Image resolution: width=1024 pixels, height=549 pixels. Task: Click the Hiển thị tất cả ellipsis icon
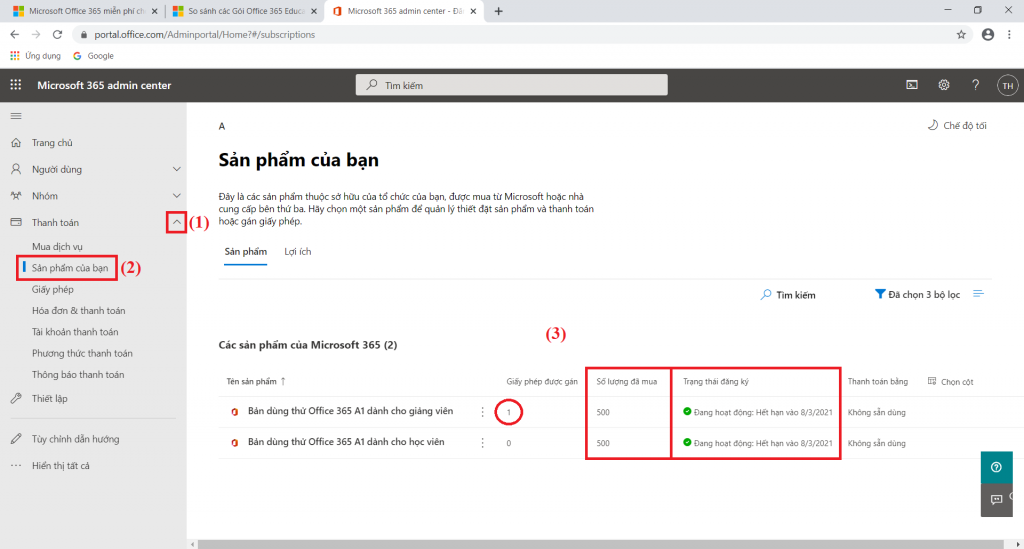click(x=16, y=465)
